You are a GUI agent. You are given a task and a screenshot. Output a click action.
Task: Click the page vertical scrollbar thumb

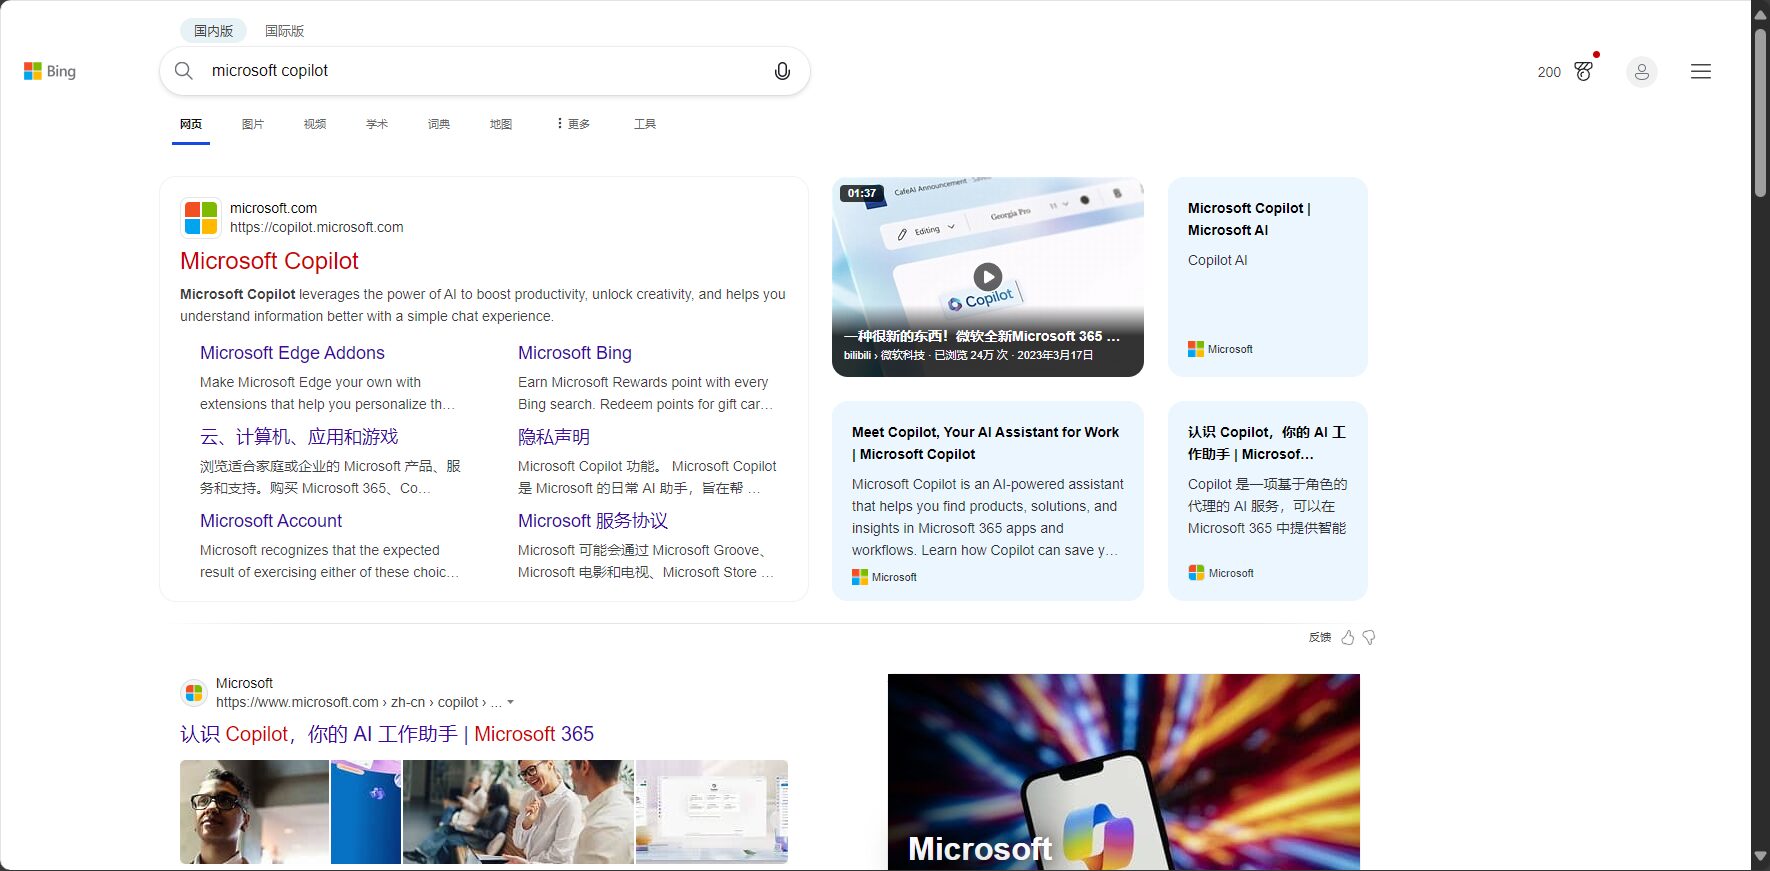[1760, 112]
